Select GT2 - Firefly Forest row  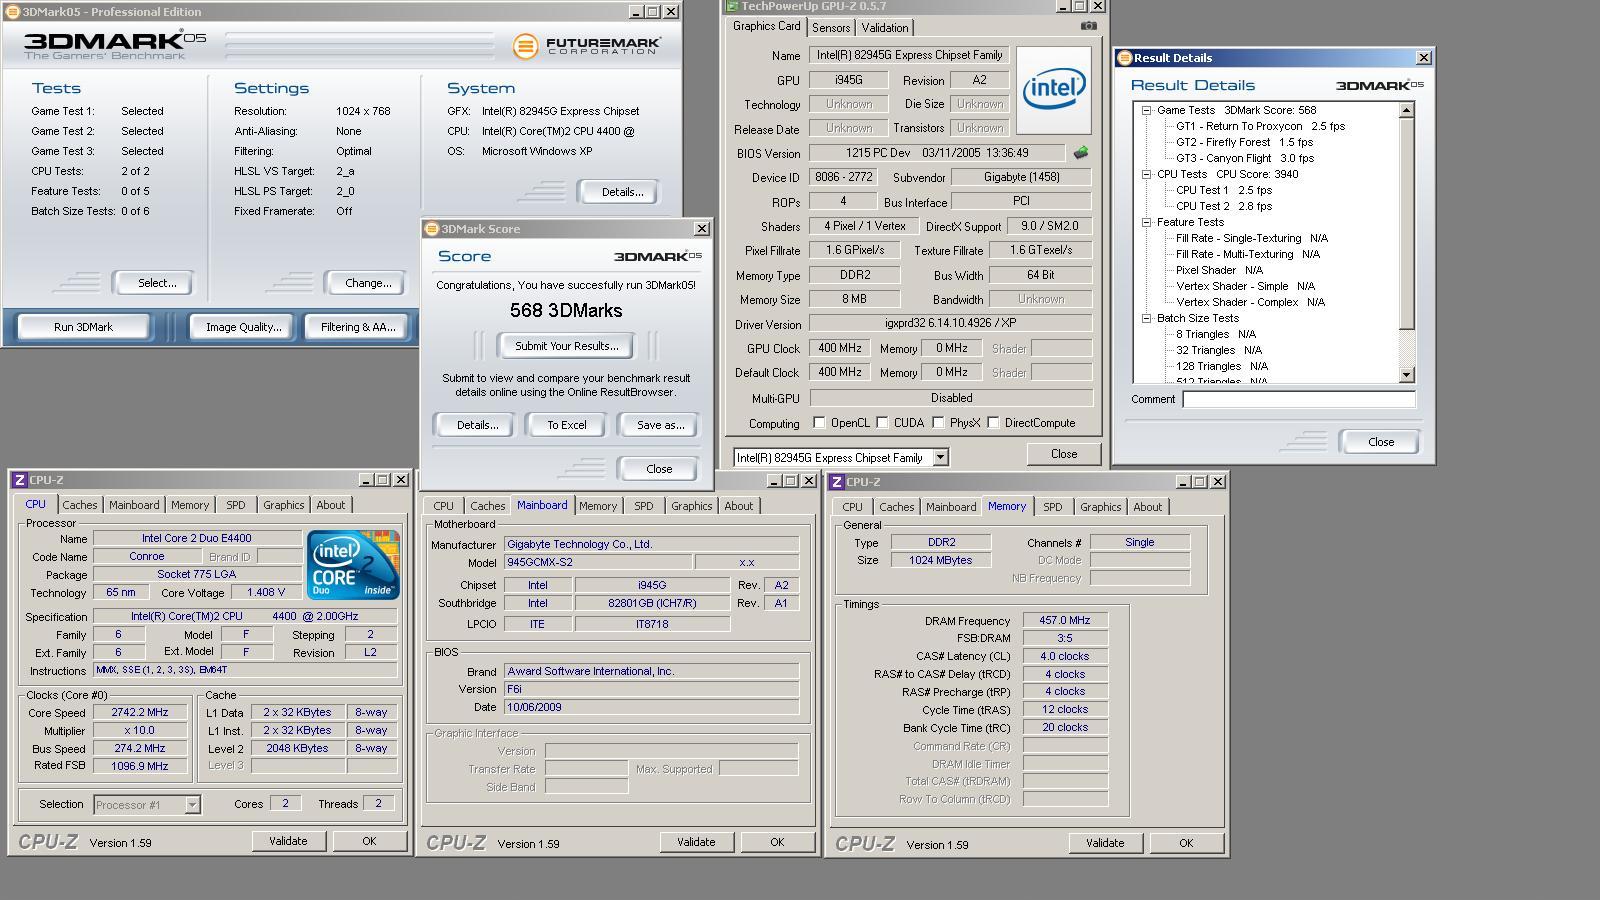click(x=1245, y=142)
